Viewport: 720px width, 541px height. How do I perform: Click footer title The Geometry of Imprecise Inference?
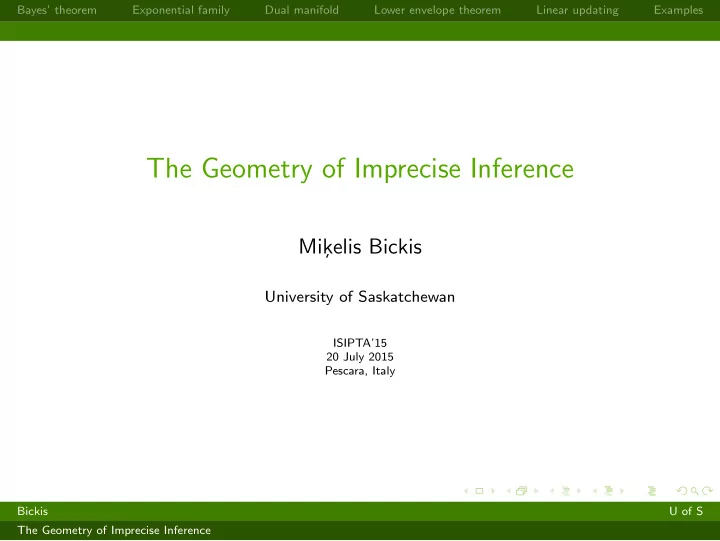coord(114,530)
